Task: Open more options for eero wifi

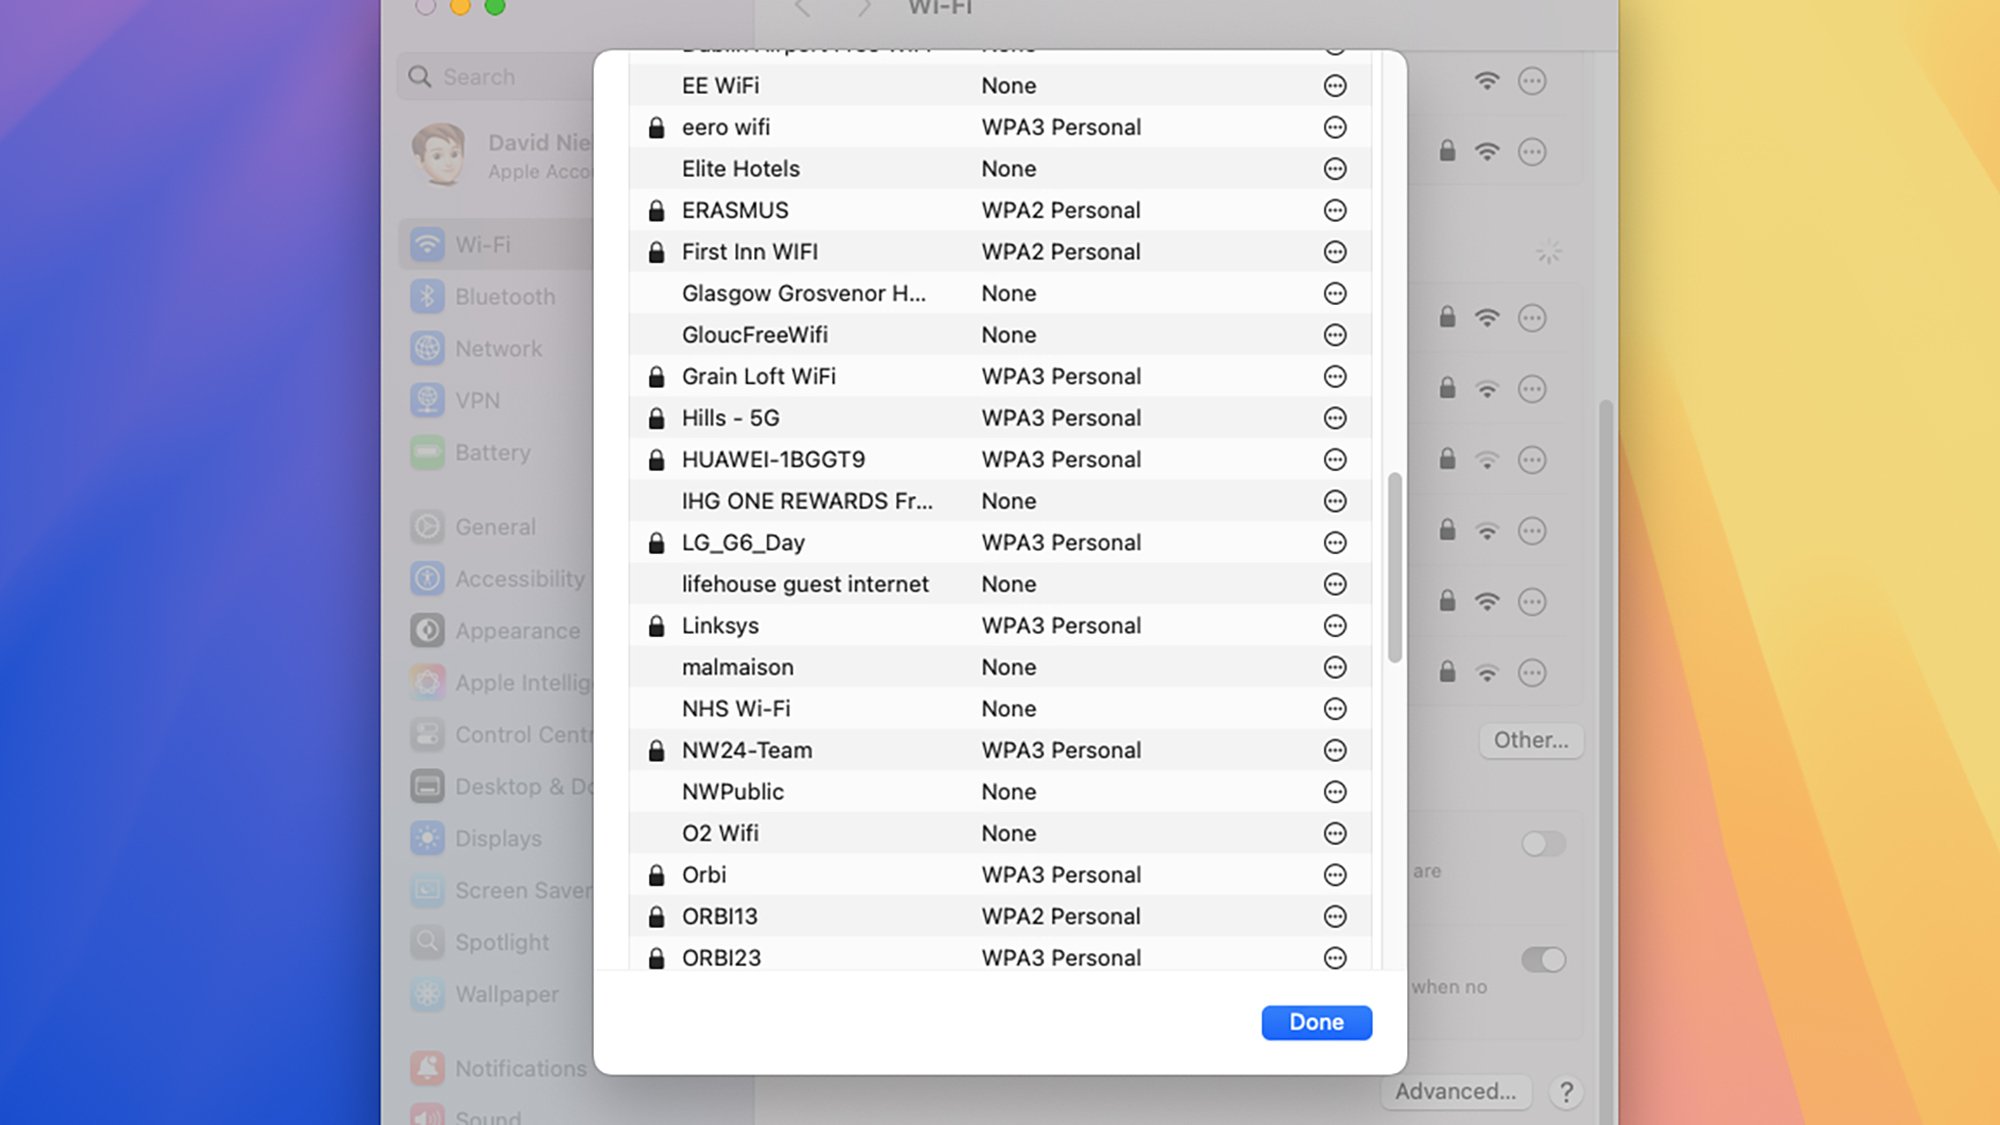Action: click(x=1334, y=127)
